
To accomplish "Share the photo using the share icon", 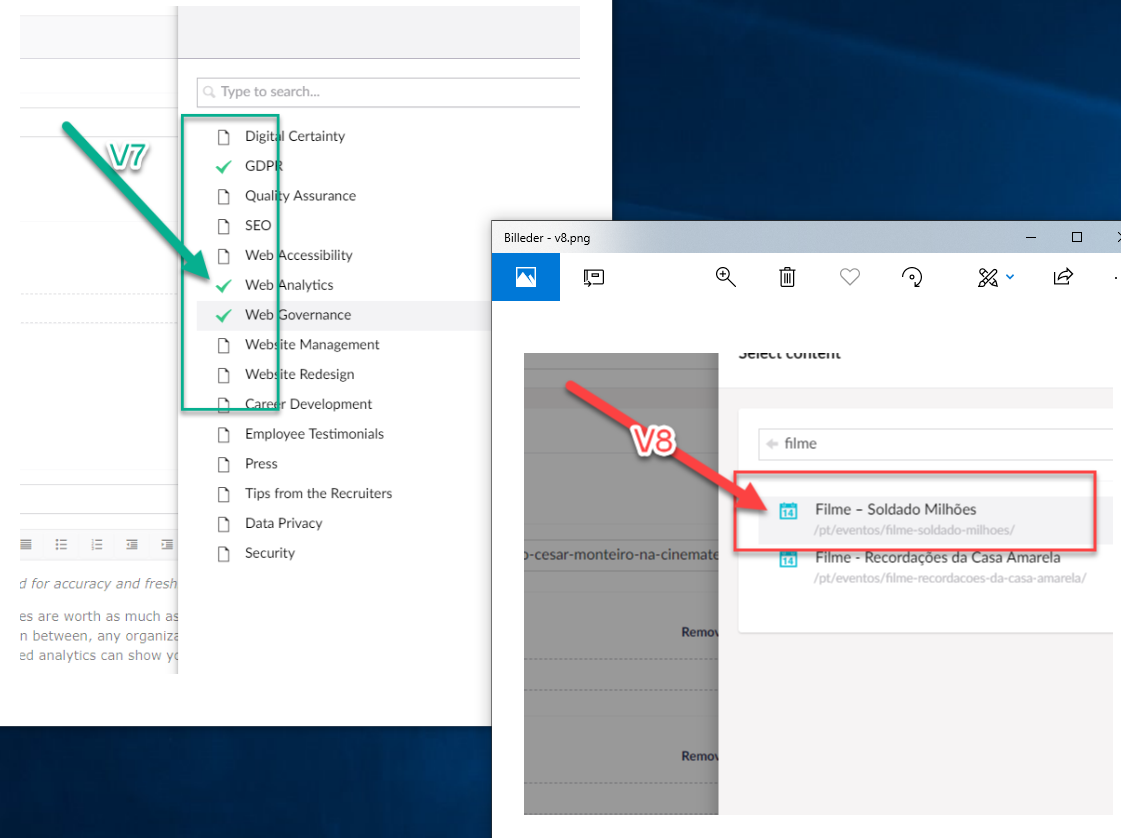I will (1062, 277).
